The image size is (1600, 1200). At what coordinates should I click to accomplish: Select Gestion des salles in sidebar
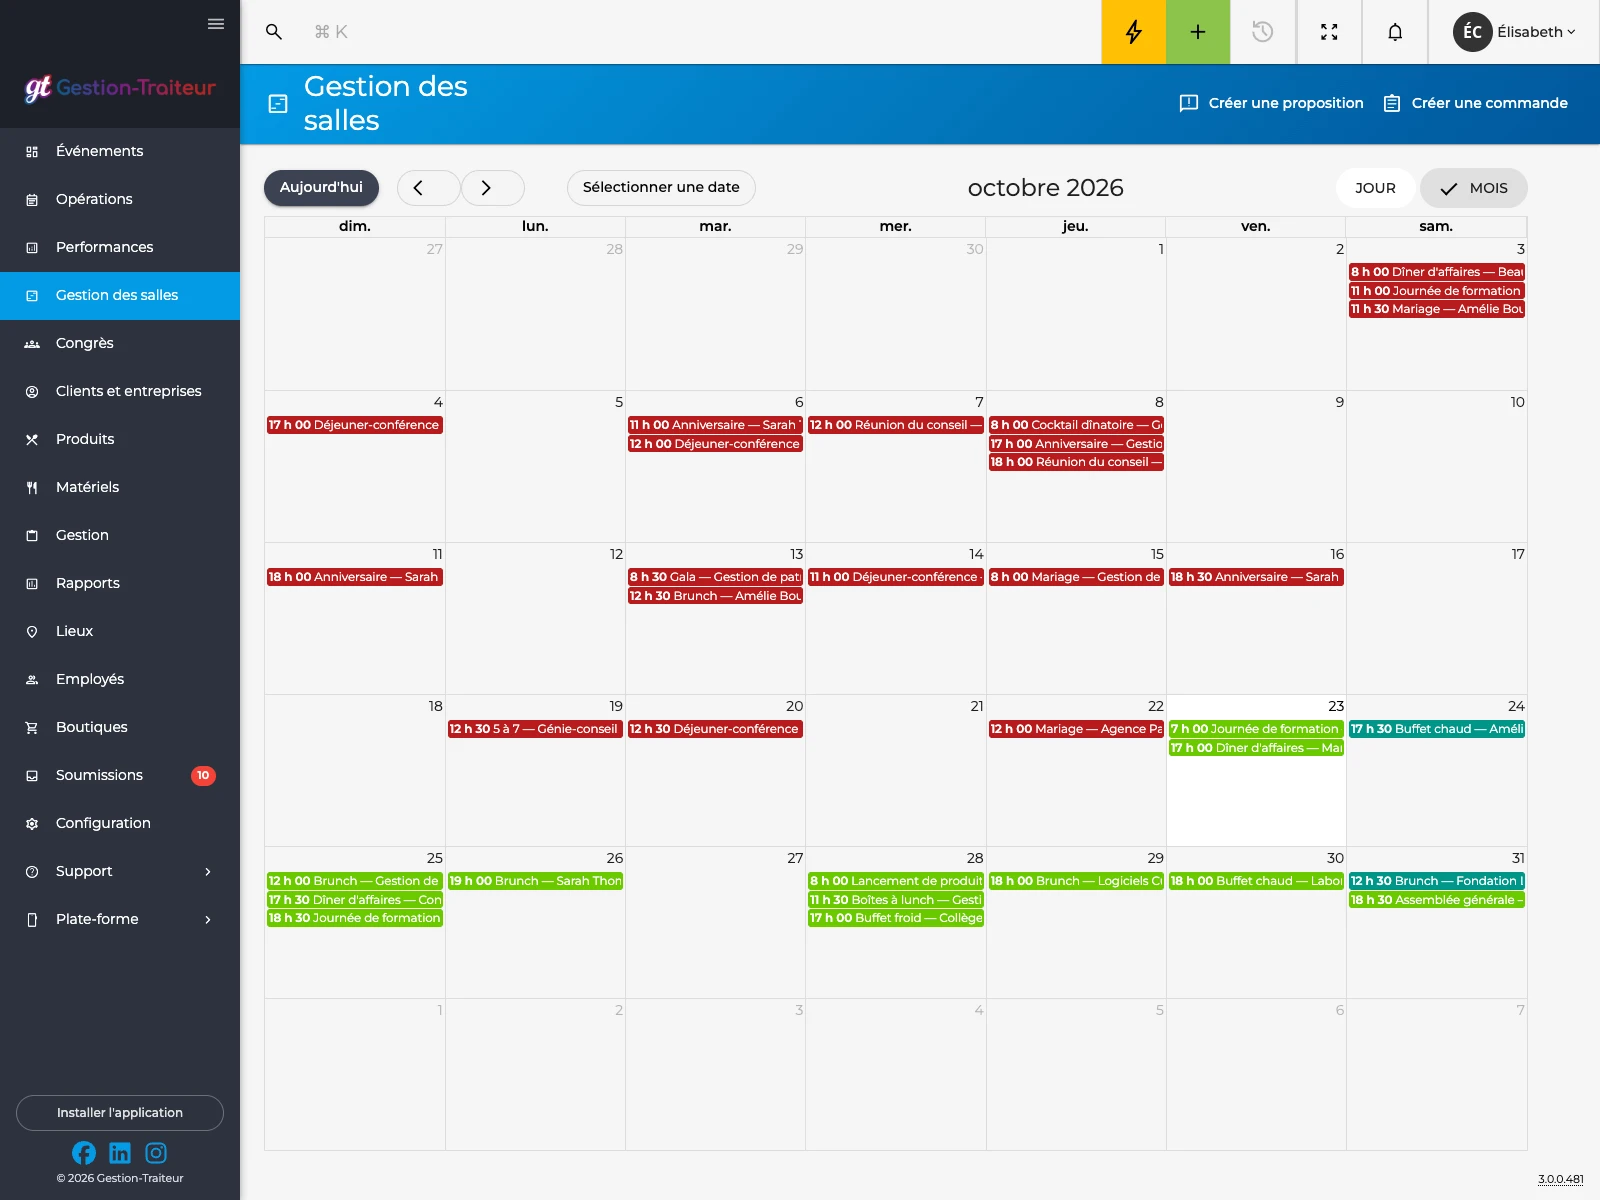click(x=120, y=295)
